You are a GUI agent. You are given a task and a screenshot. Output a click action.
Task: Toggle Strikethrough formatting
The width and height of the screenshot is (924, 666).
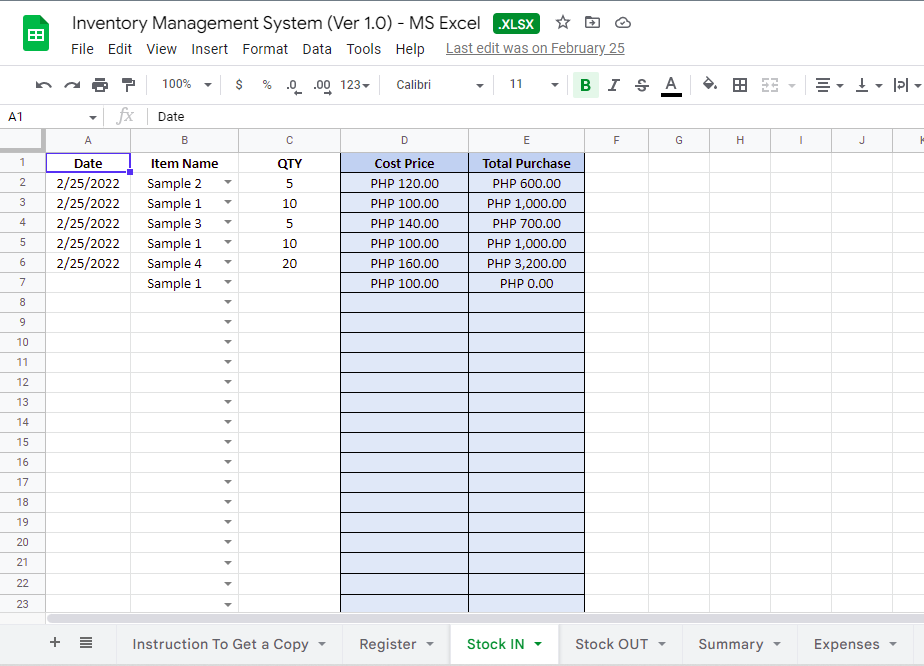[x=642, y=85]
